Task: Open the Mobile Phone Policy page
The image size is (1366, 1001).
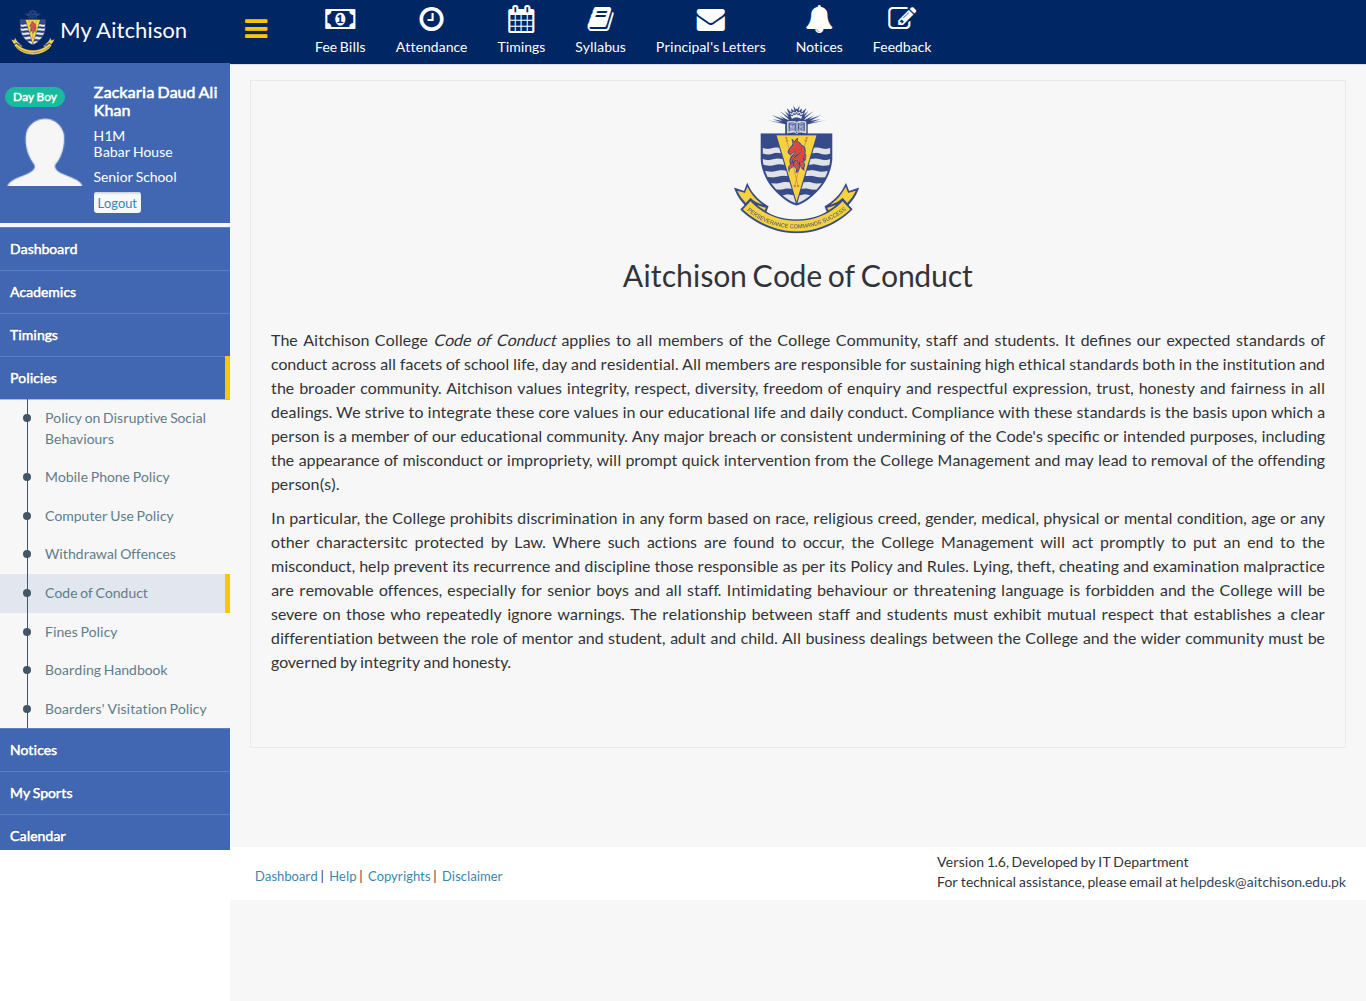Action: [107, 477]
